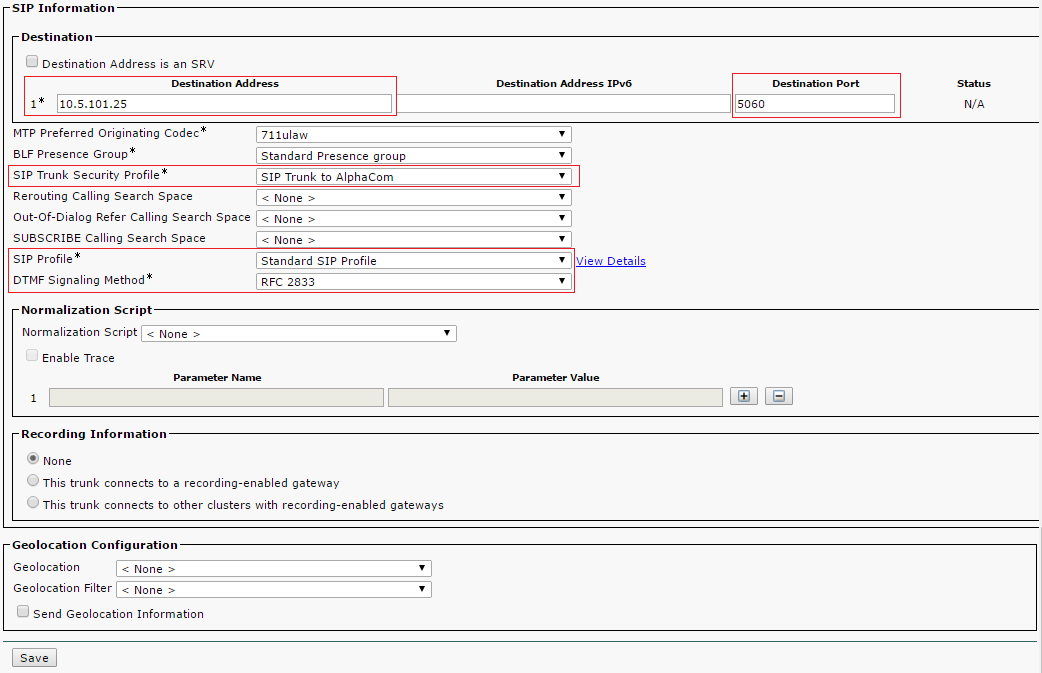Viewport: 1042px width, 673px height.
Task: Enable Destination Address is an SRV checkbox
Action: tap(32, 62)
